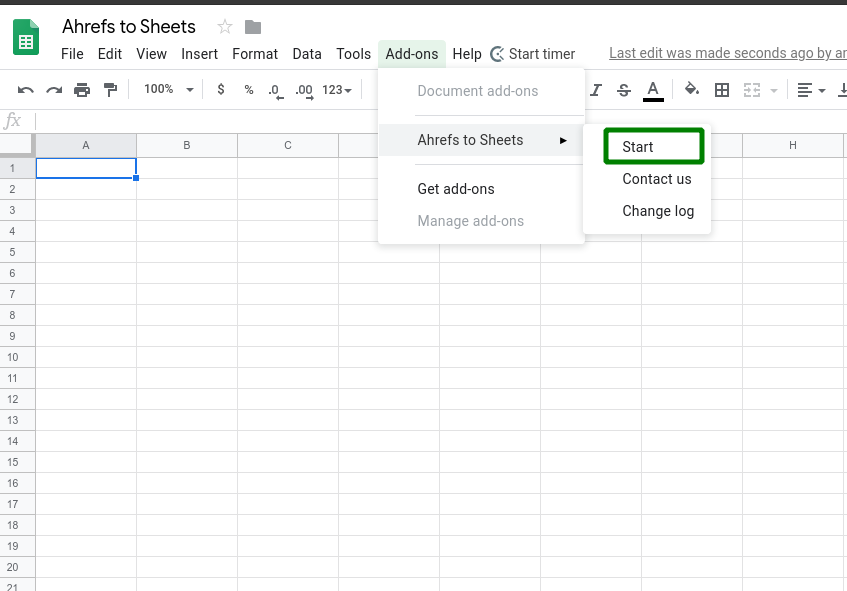Star the Ahrefs to Sheets spreadsheet
The image size is (847, 591).
click(224, 26)
